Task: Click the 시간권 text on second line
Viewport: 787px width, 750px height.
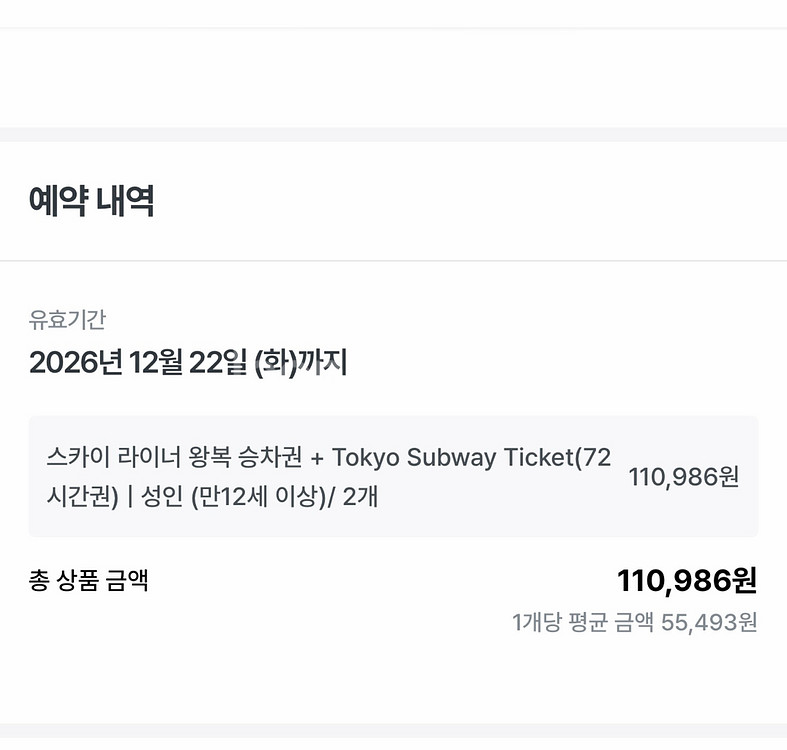Action: pos(76,496)
